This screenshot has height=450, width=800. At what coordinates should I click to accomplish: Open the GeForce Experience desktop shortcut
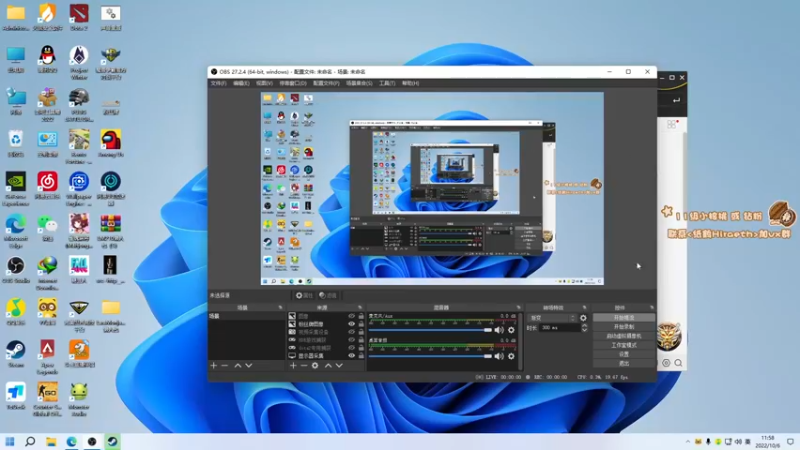[16, 189]
